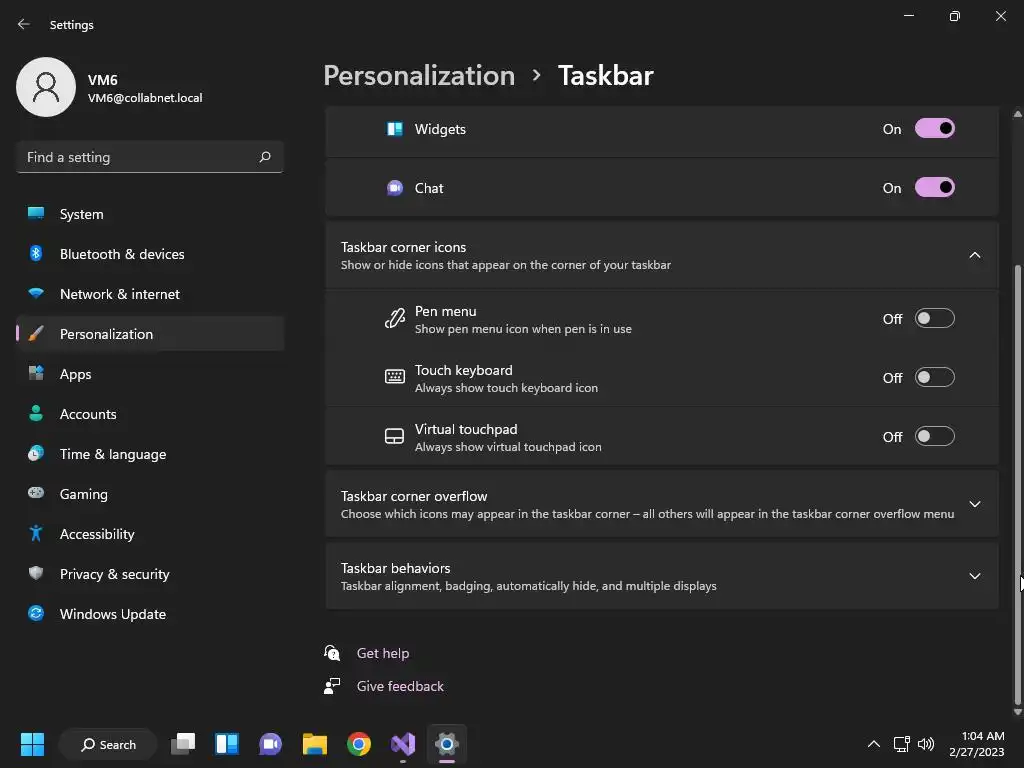Open the volume icon in system tray
Viewport: 1024px width, 768px height.
(926, 744)
